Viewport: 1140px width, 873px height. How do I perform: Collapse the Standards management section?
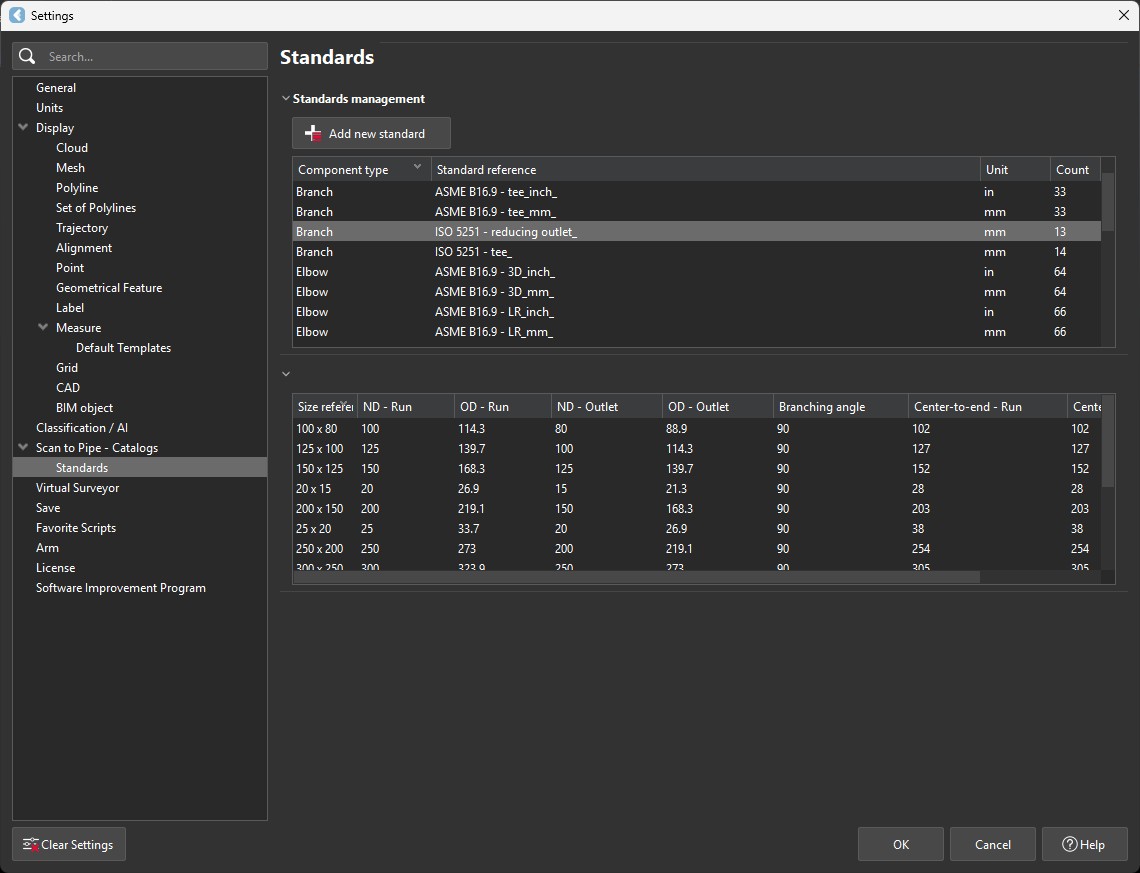click(x=286, y=98)
